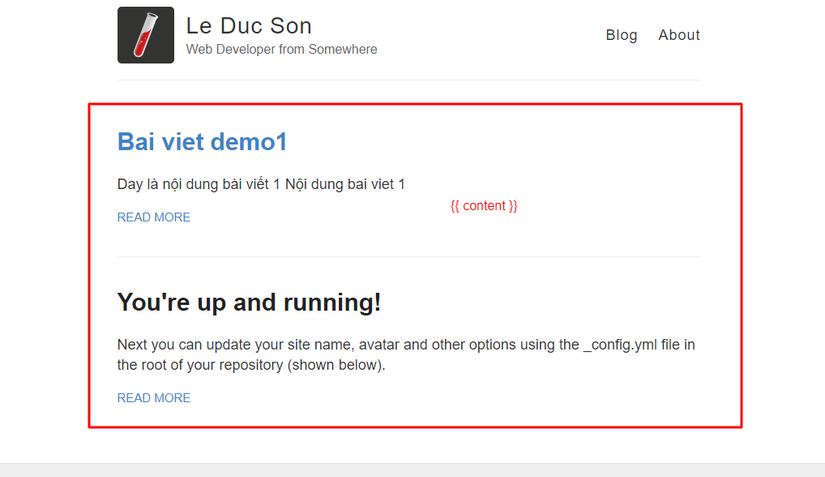The width and height of the screenshot is (825, 477).
Task: Click the test tube avatar icon
Action: coord(146,35)
